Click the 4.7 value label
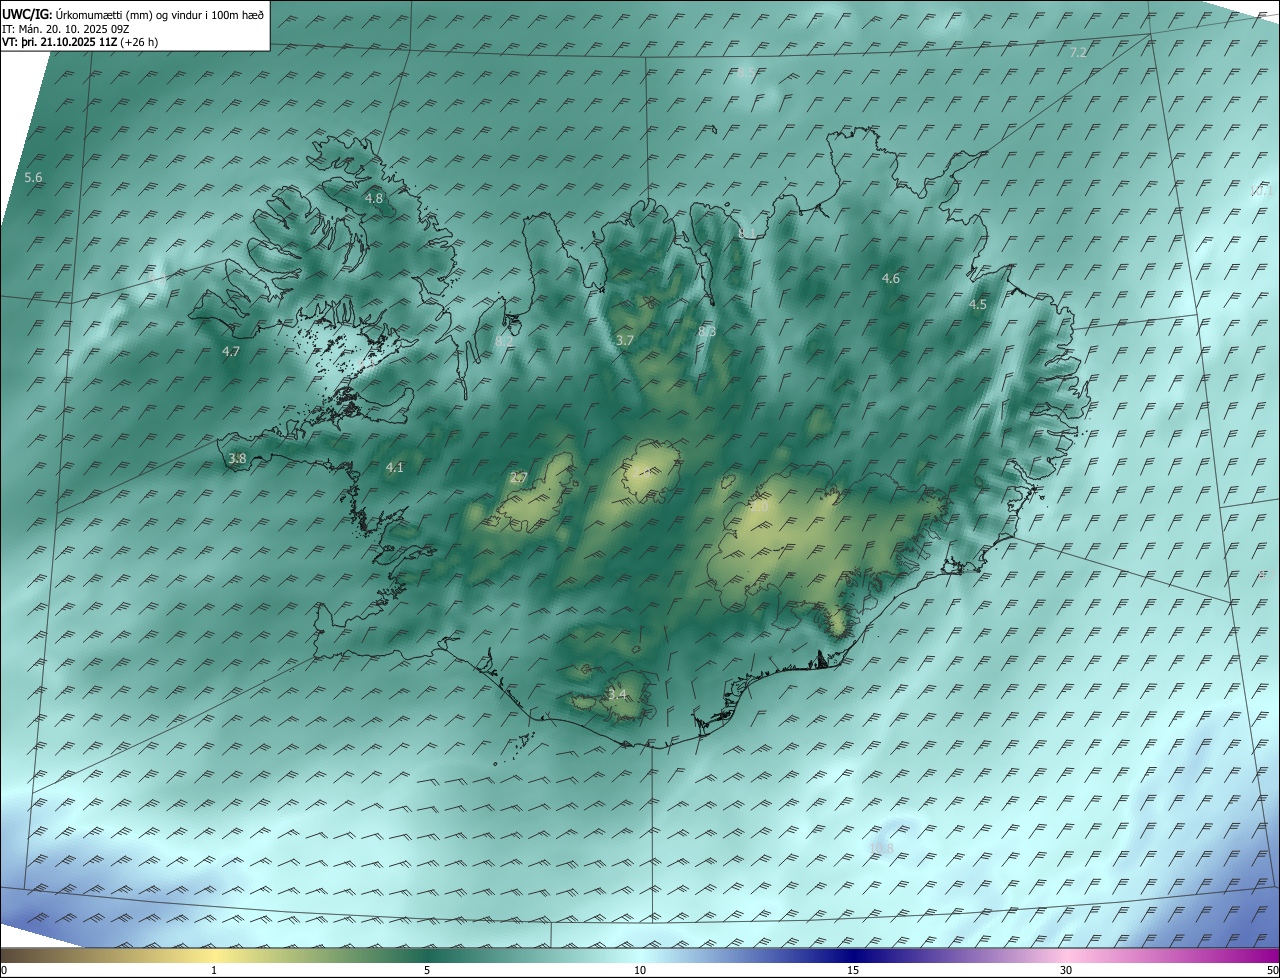 231,352
